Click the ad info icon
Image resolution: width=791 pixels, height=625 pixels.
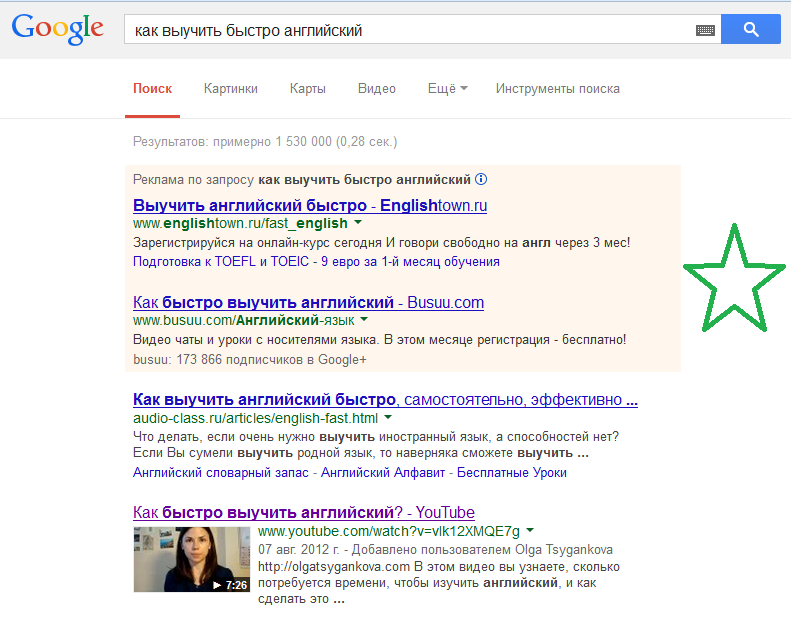tap(481, 179)
